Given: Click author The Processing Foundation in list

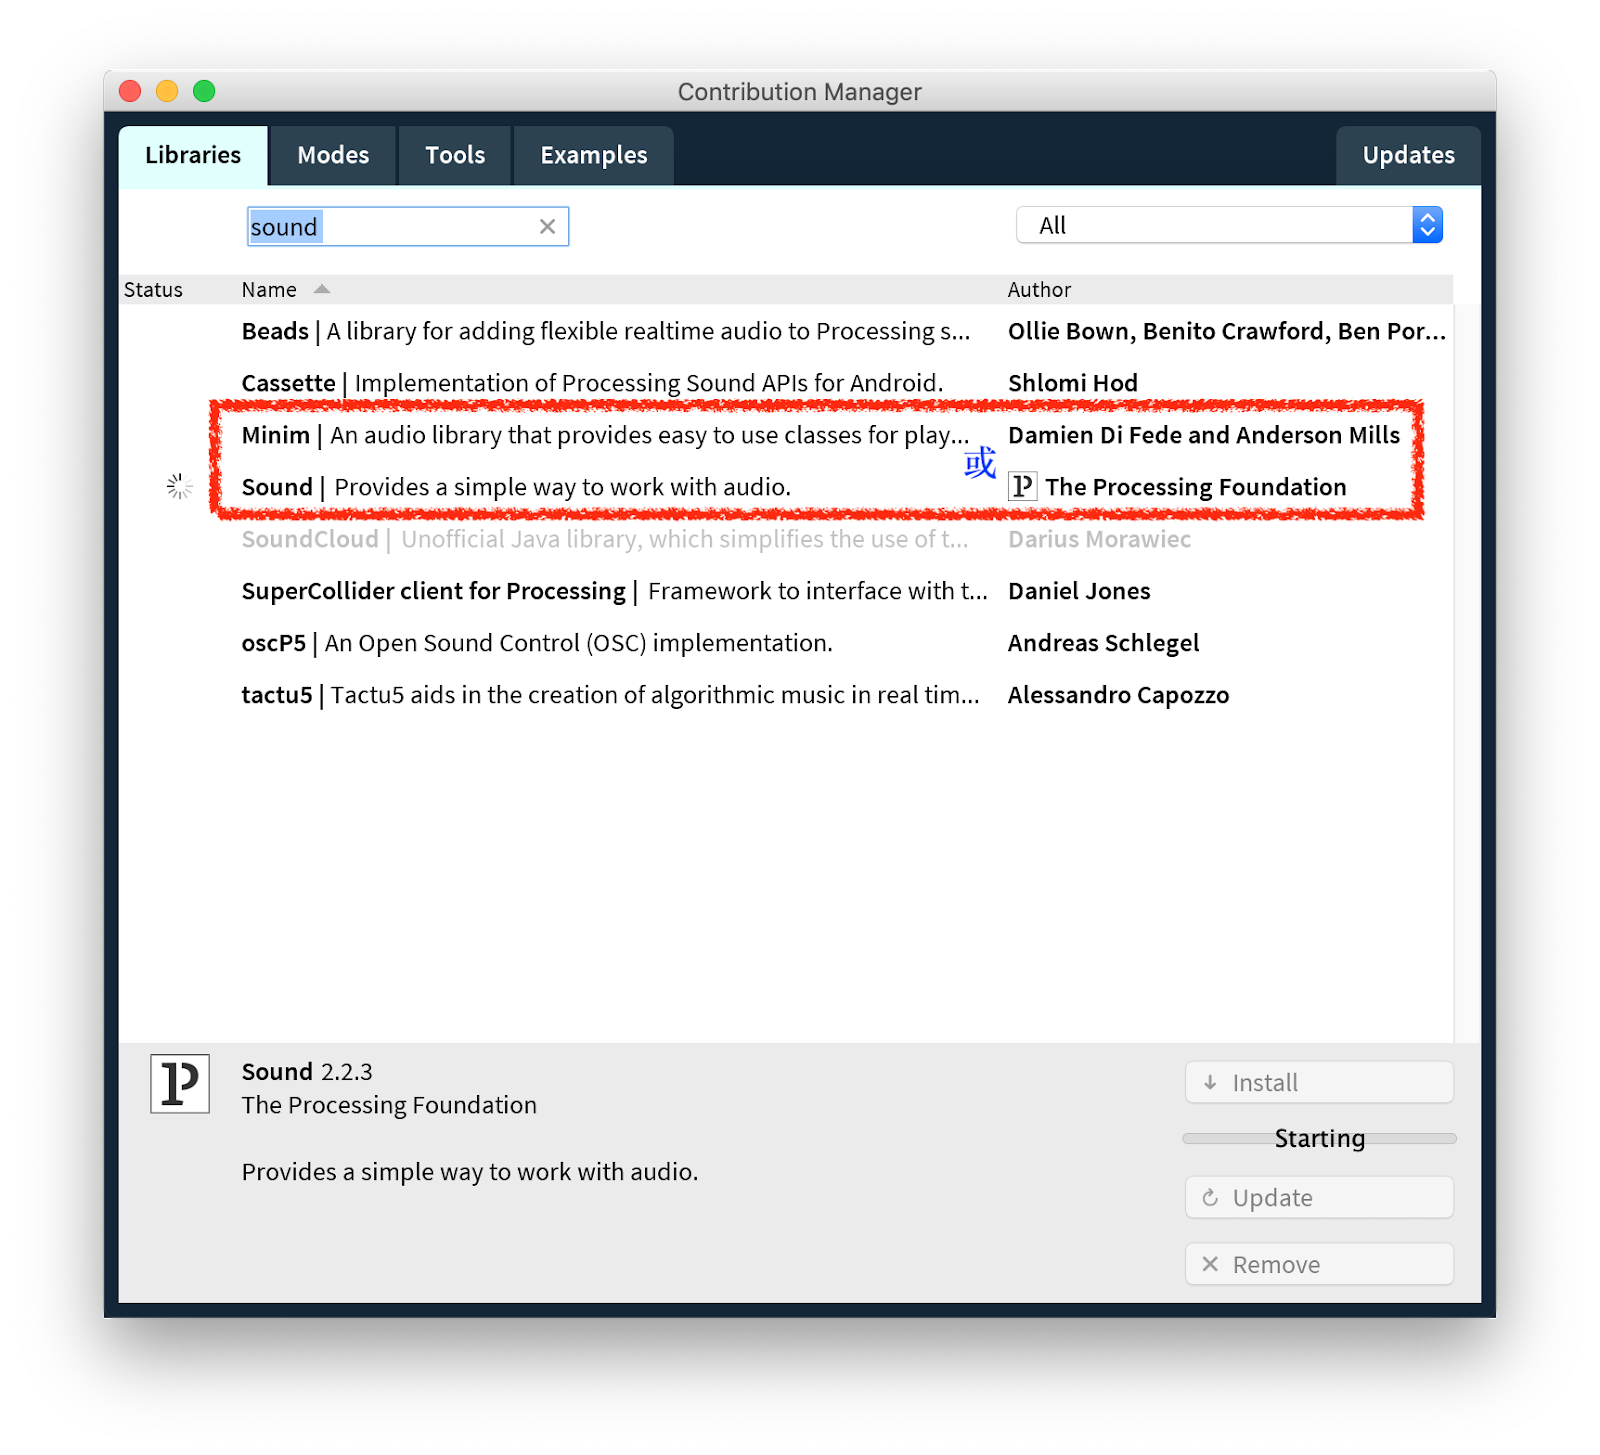Looking at the screenshot, I should [1196, 487].
